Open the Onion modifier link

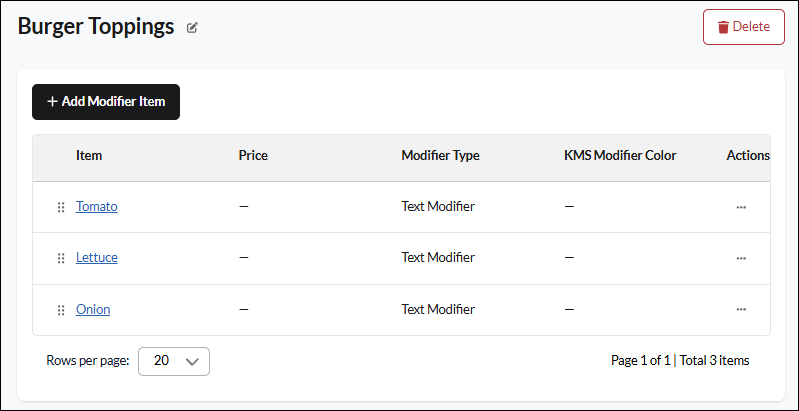[x=93, y=309]
